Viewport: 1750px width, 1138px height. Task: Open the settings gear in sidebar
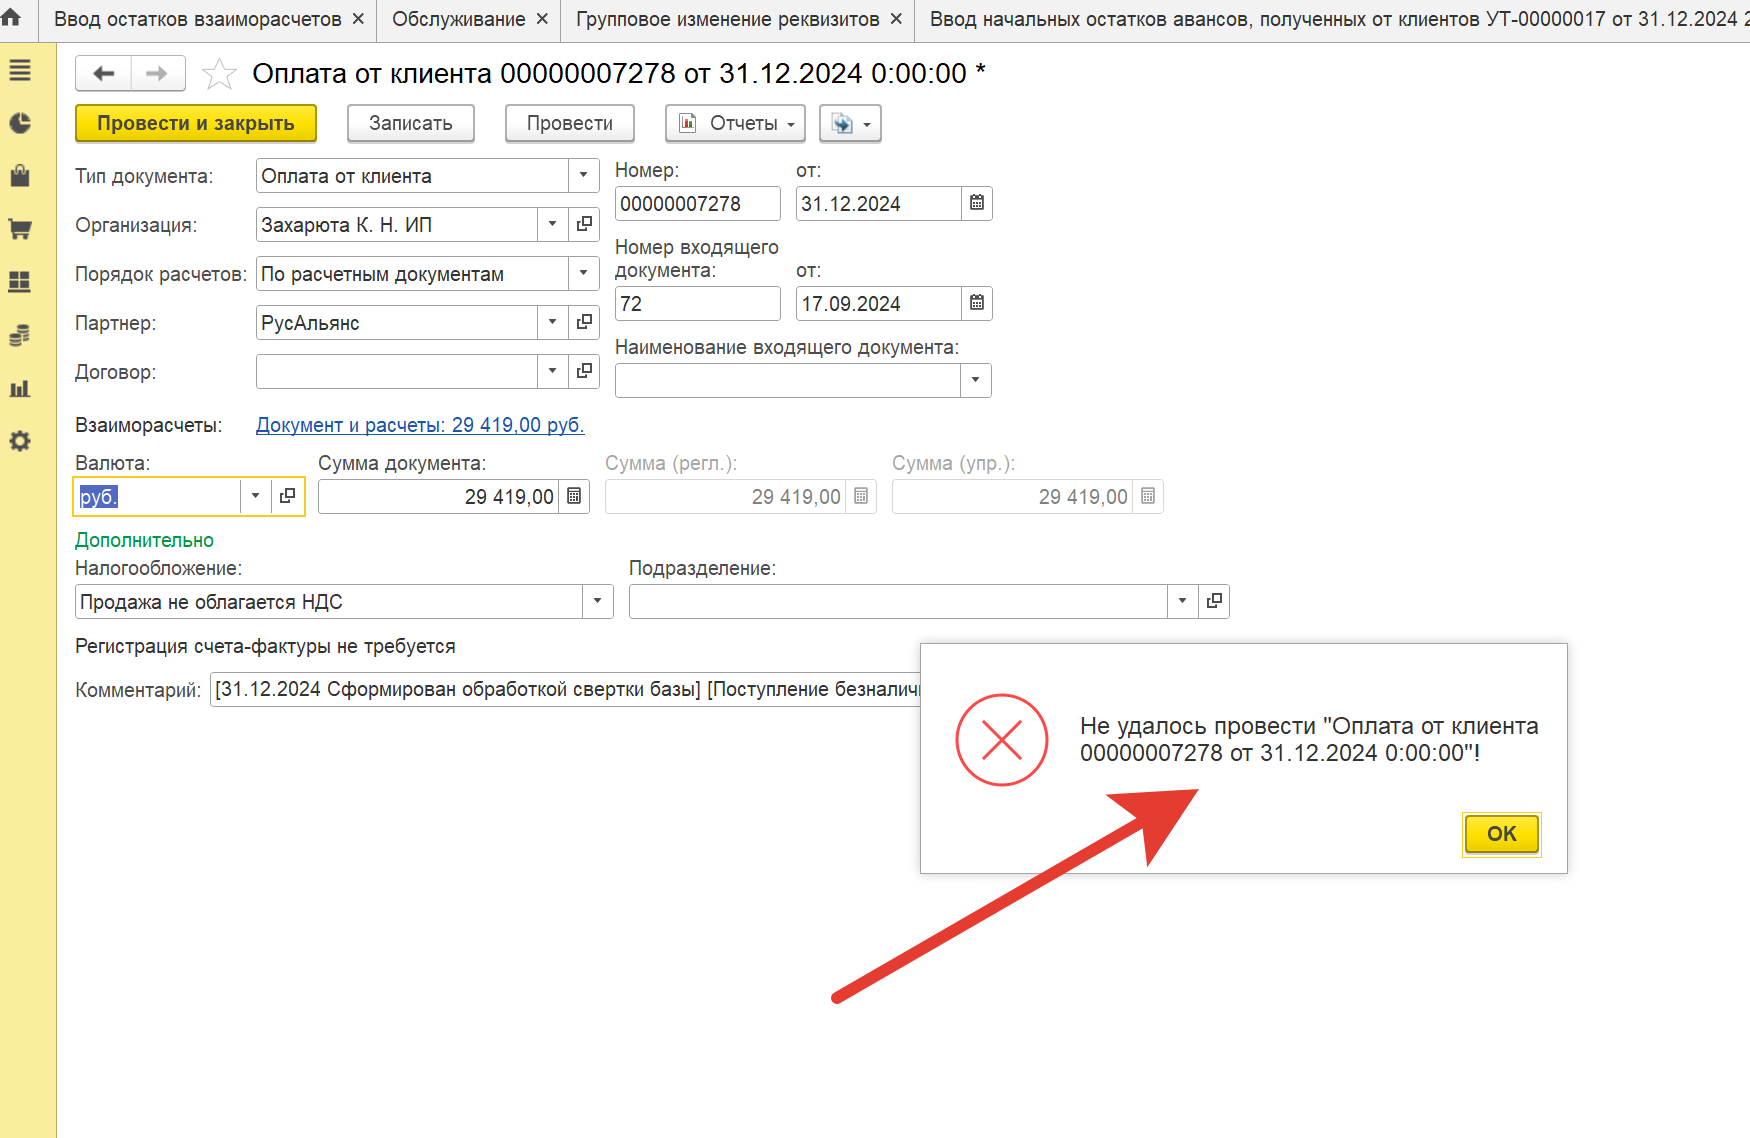tap(20, 441)
